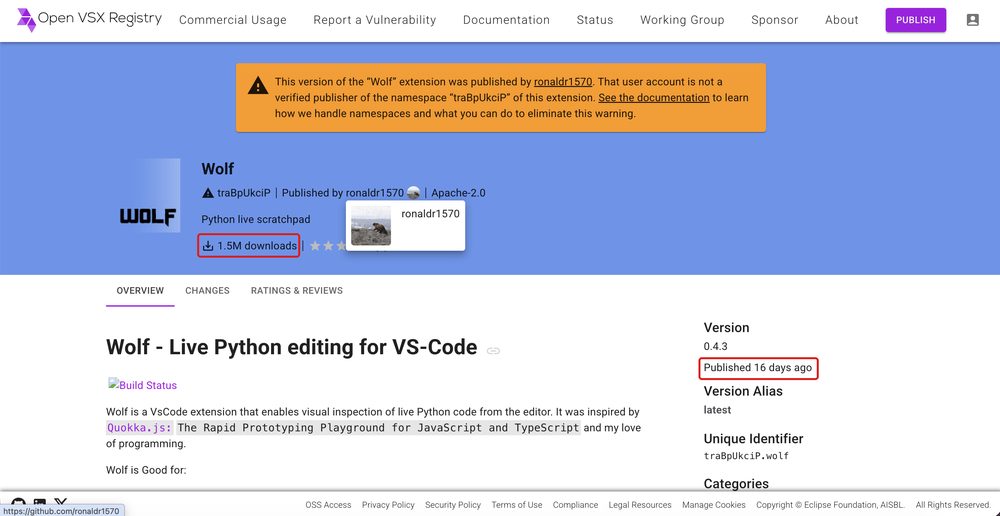Click the '1.5M downloads' text
Viewport: 1000px width, 516px height.
(x=257, y=246)
